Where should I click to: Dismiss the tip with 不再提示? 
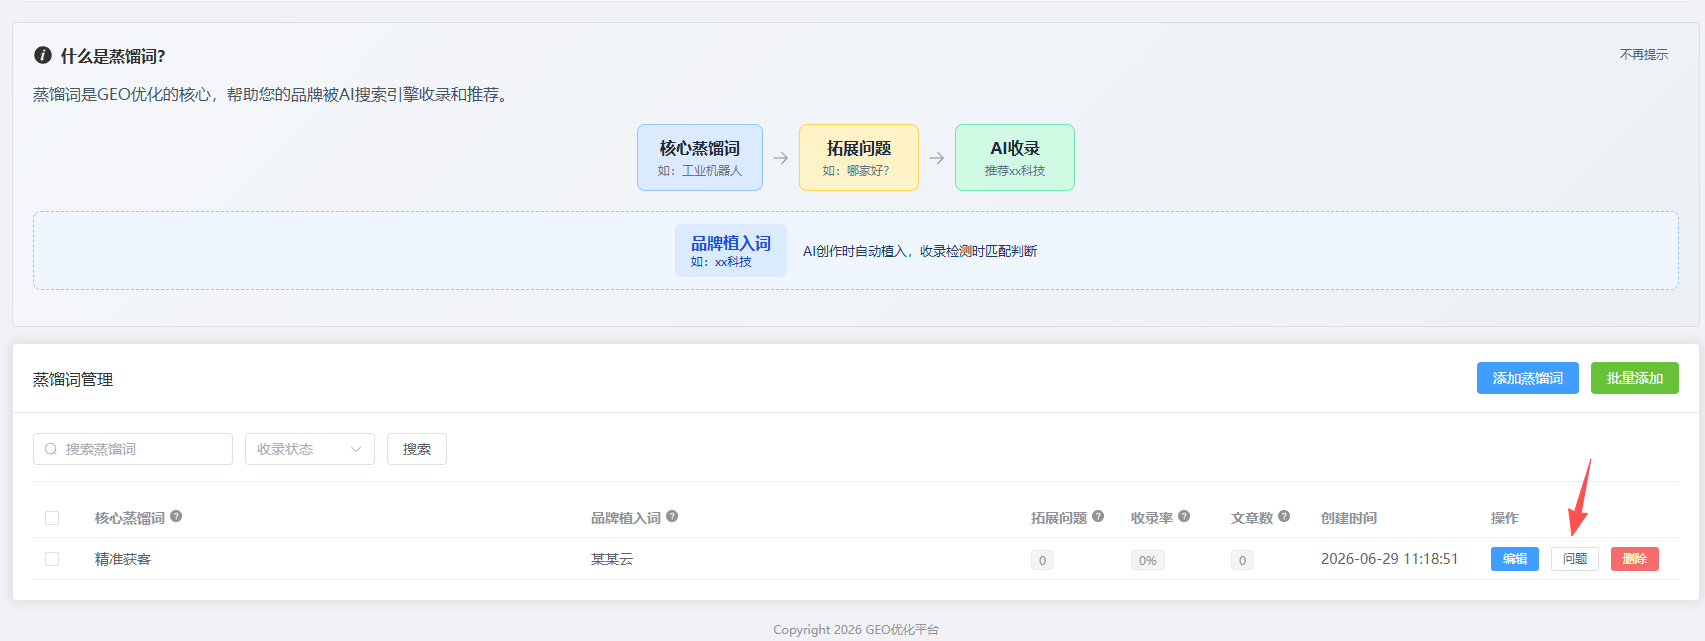[x=1644, y=55]
